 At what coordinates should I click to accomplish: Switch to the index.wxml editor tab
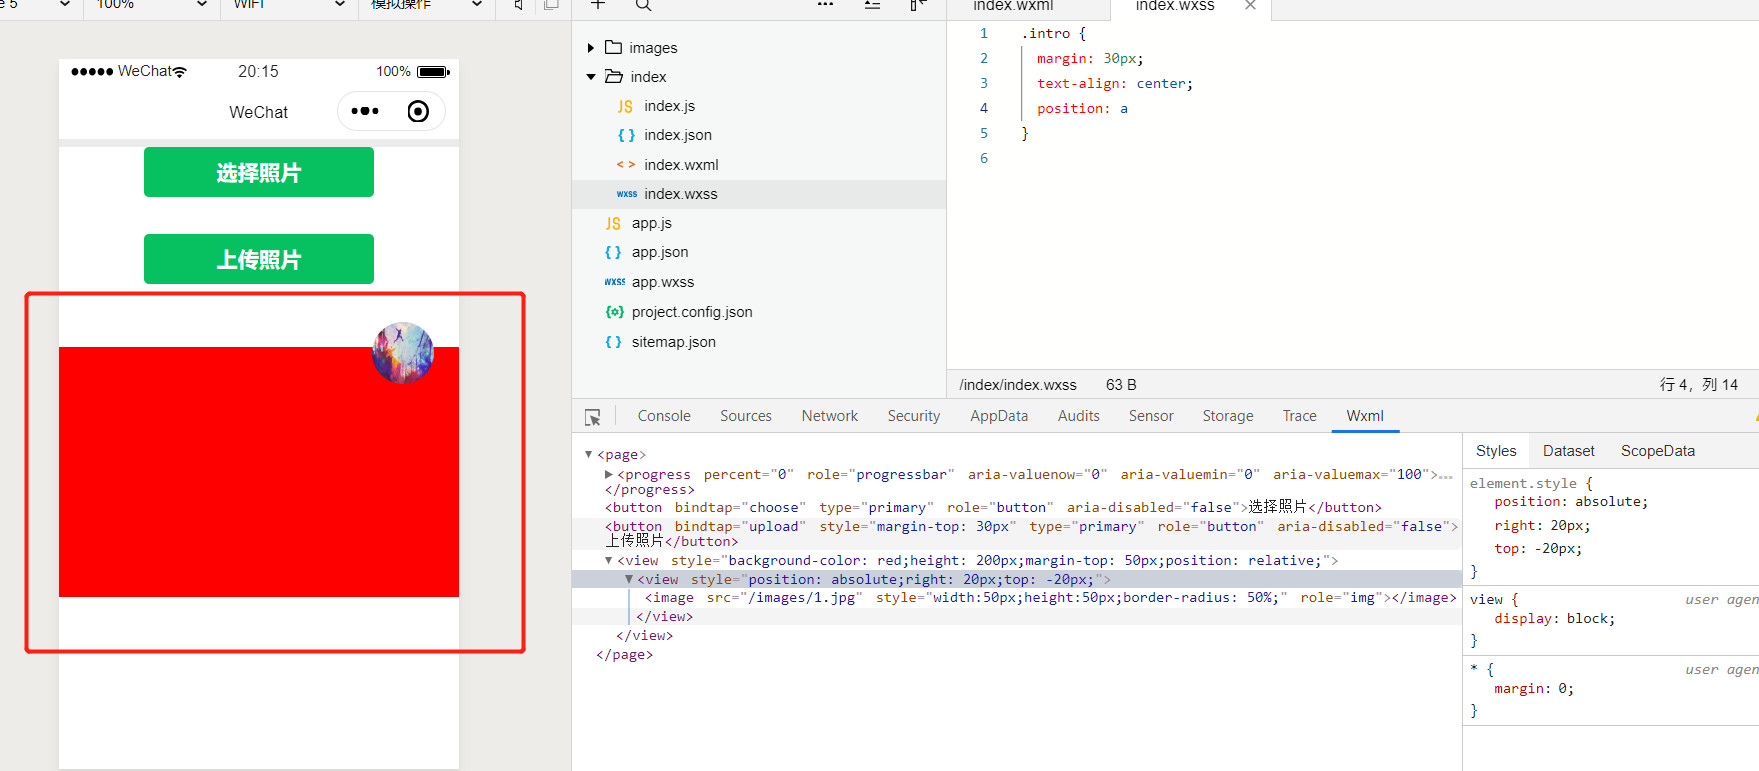click(x=1013, y=6)
